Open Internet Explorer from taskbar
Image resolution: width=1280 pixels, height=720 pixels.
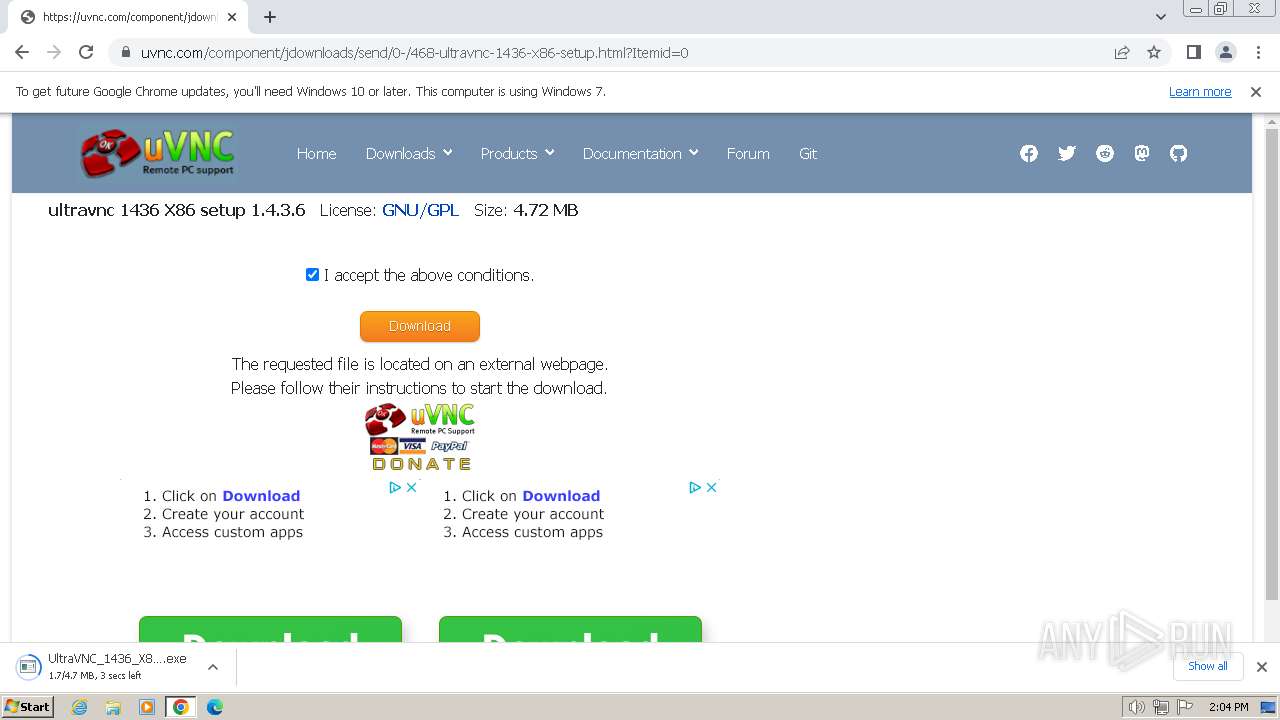point(80,707)
